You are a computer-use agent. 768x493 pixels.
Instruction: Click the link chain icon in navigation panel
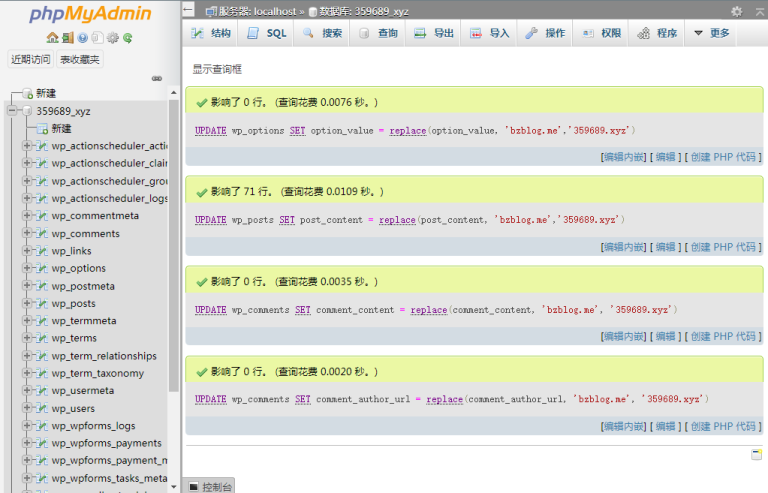click(x=156, y=78)
